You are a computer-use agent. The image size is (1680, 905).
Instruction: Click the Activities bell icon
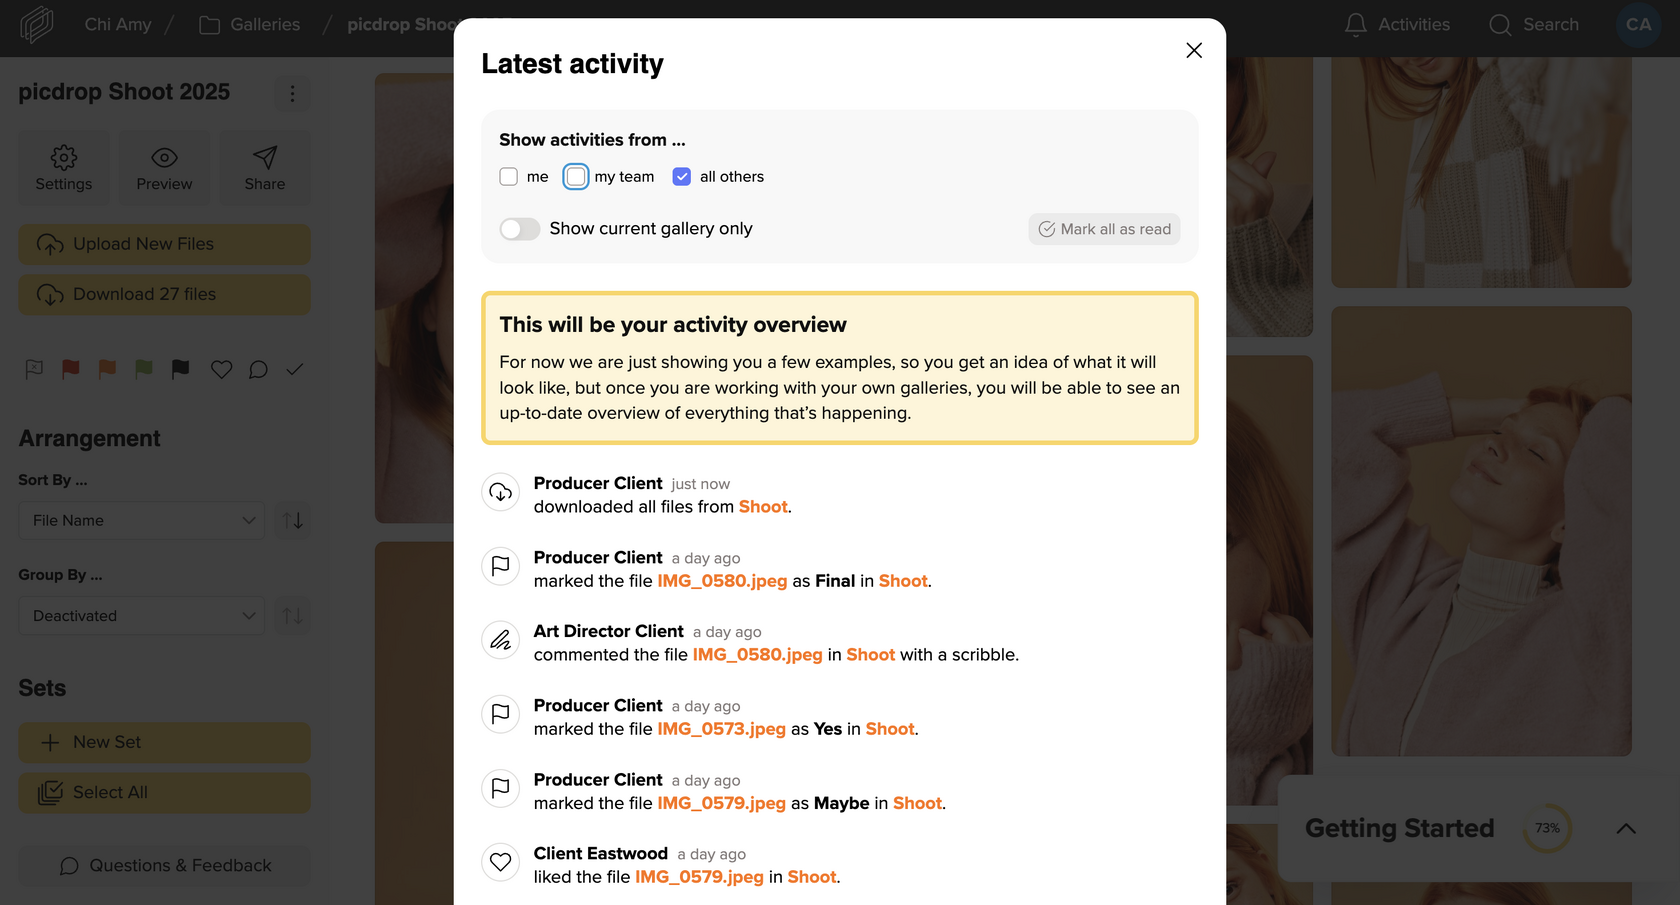click(1355, 24)
